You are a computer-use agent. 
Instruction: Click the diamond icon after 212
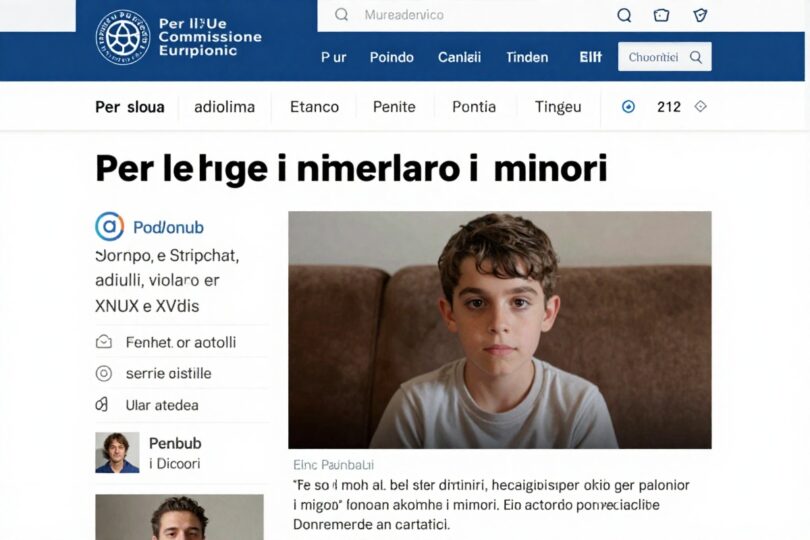click(700, 106)
